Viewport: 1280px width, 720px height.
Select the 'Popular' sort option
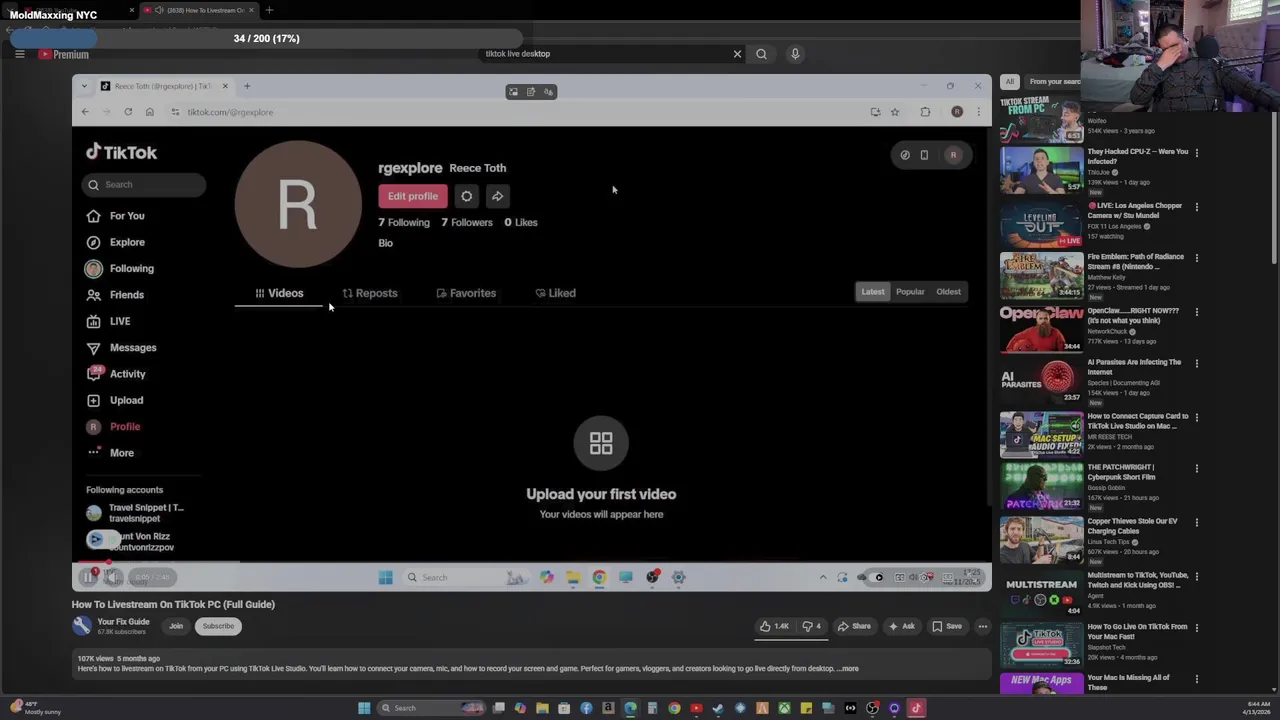[x=910, y=292]
